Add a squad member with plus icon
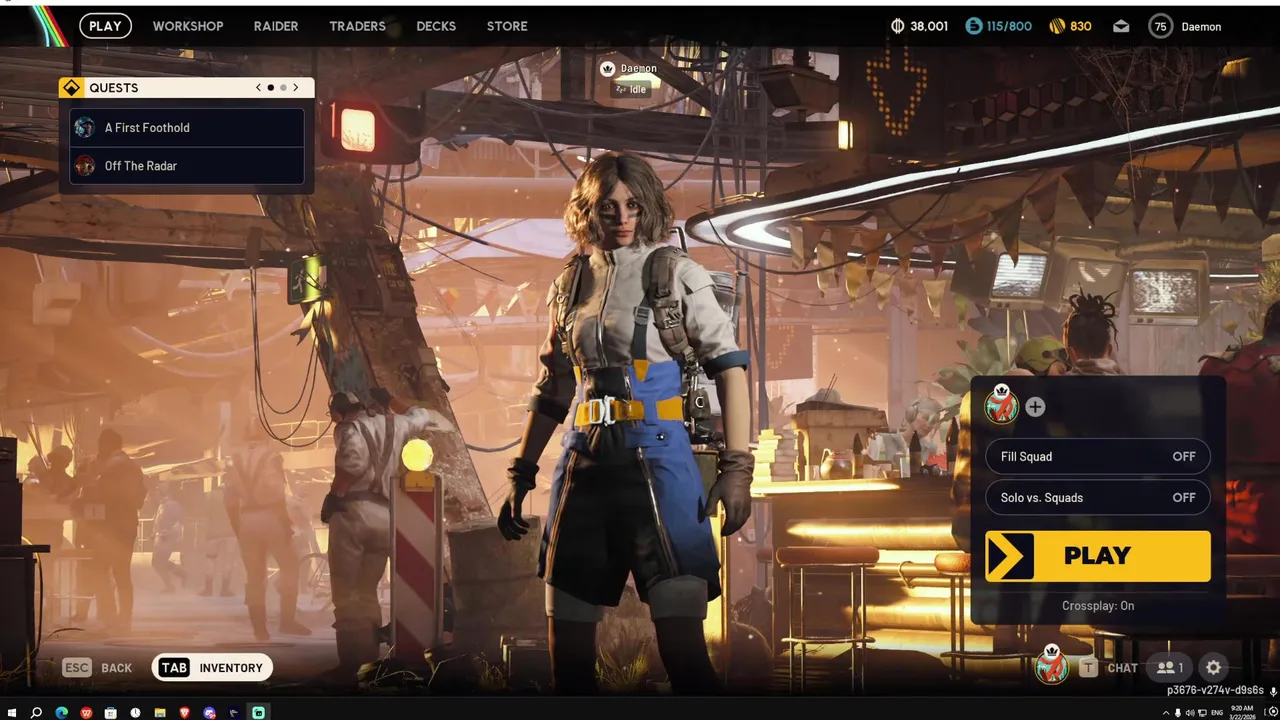Screen dimensions: 1280x720 [1035, 407]
